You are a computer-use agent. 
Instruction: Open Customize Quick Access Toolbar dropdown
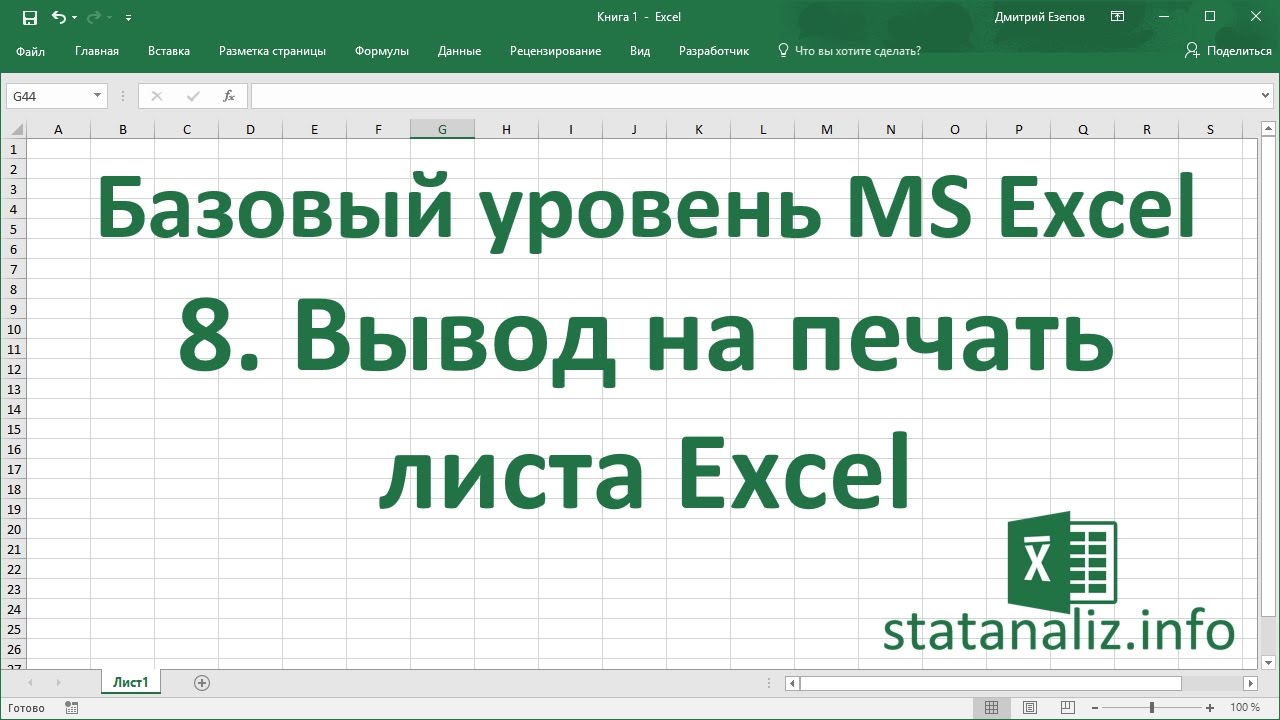pyautogui.click(x=129, y=18)
